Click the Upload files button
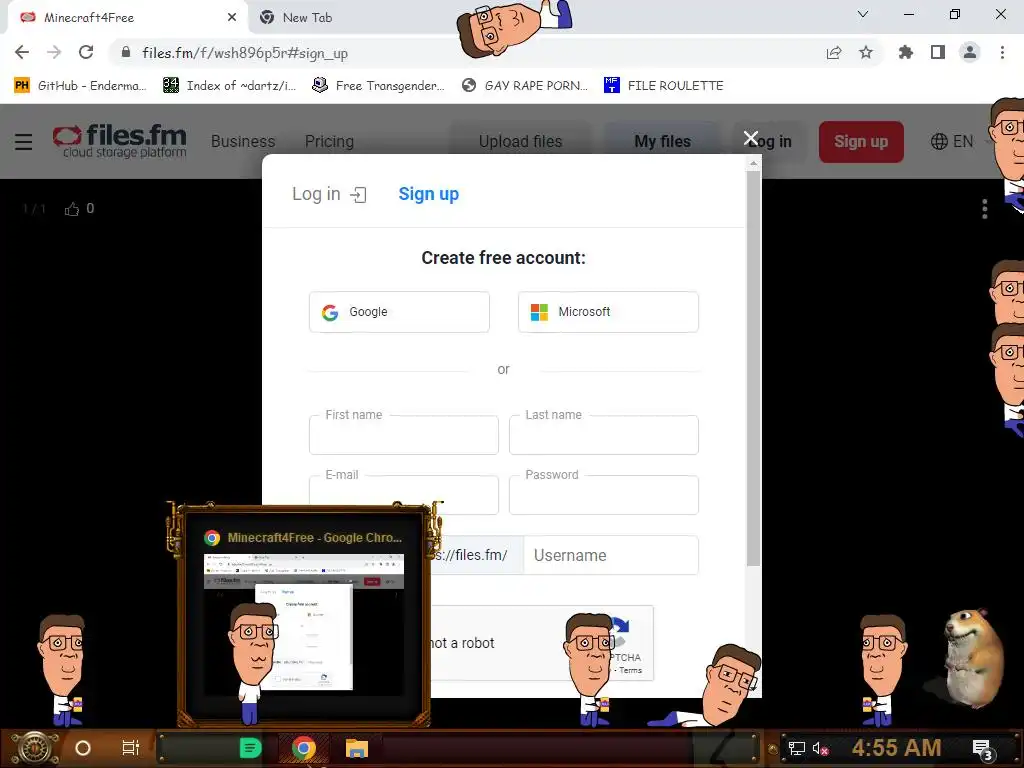The width and height of the screenshot is (1024, 768). pos(520,142)
